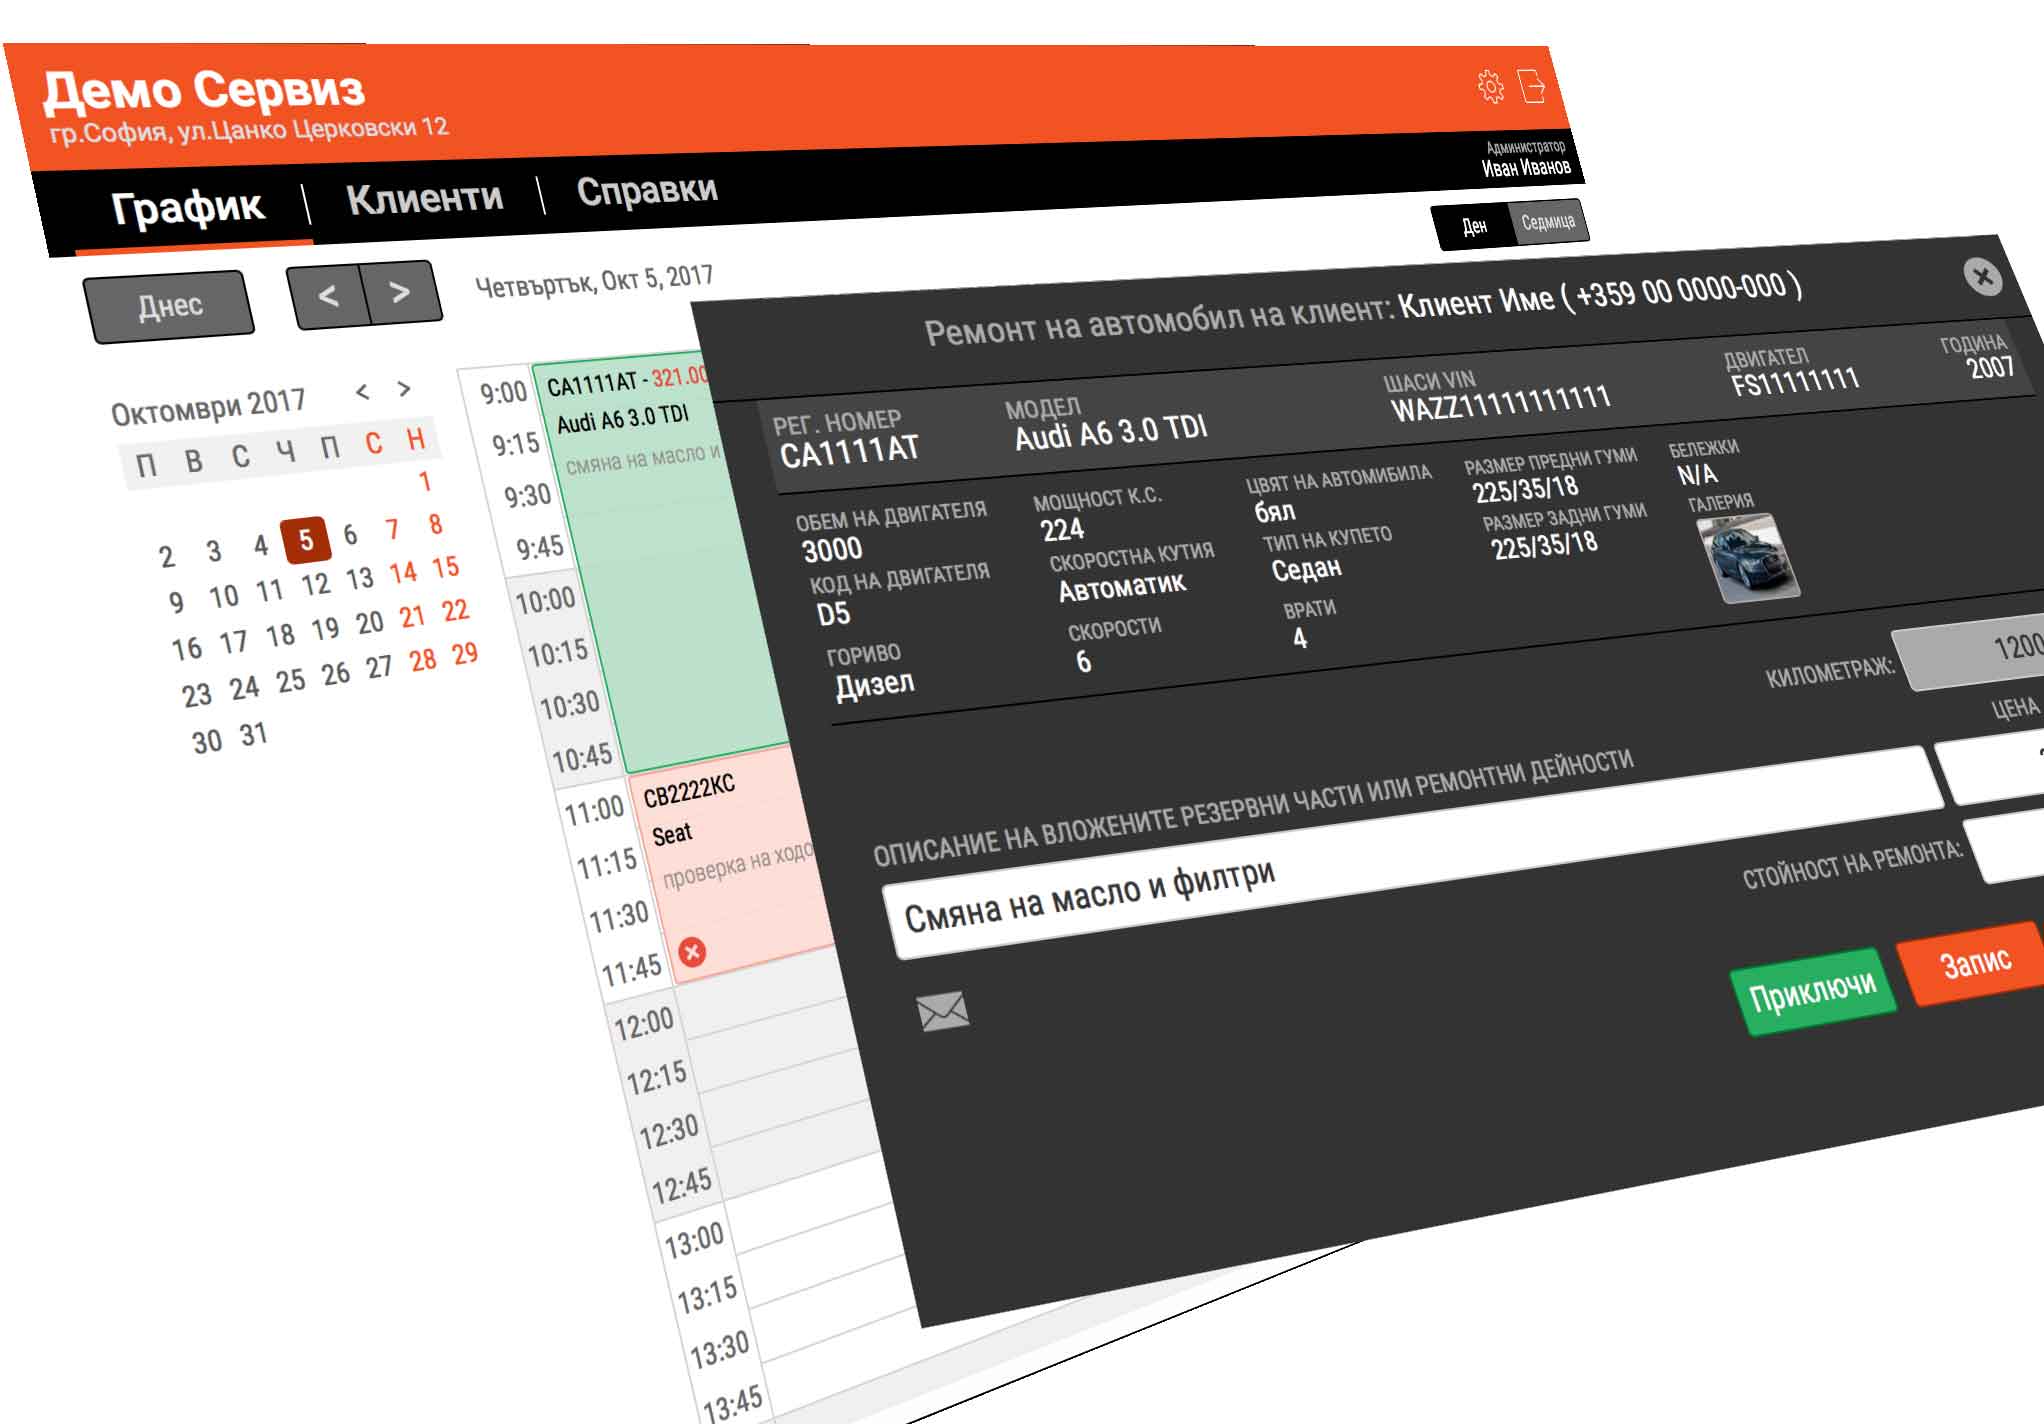
Task: Go to next day with right arrow
Action: [x=400, y=292]
